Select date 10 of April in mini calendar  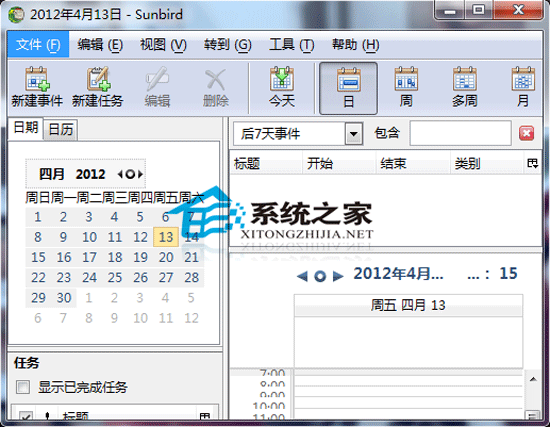[89, 237]
